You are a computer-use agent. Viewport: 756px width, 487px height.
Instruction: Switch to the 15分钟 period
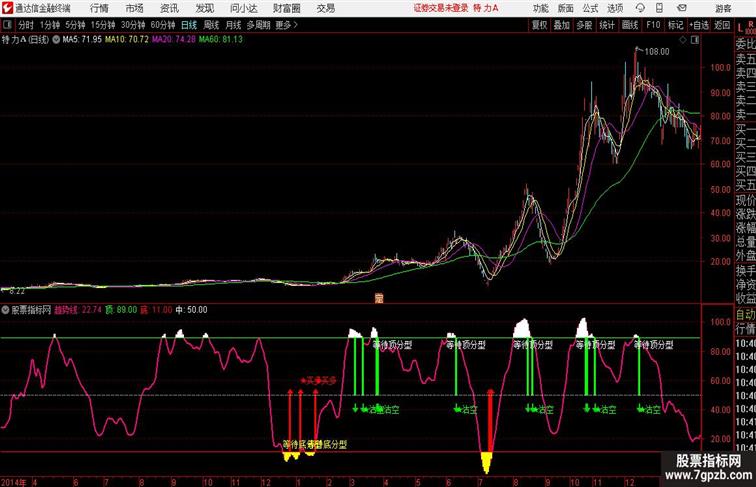[103, 25]
